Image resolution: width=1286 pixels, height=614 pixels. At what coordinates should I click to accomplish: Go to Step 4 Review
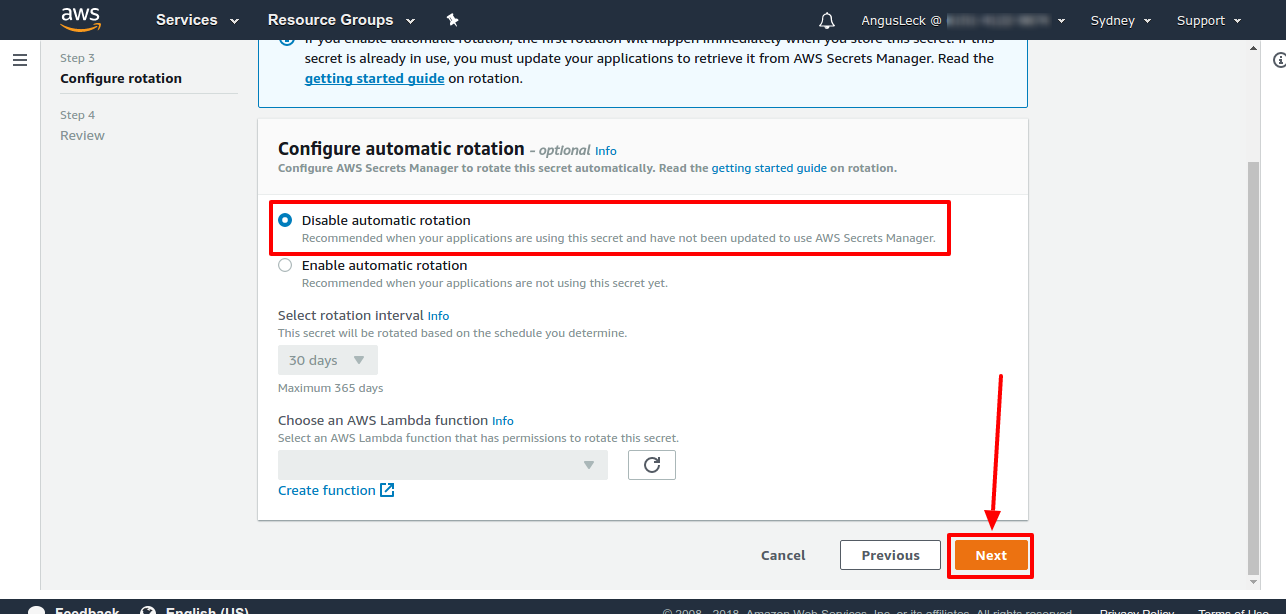click(82, 125)
